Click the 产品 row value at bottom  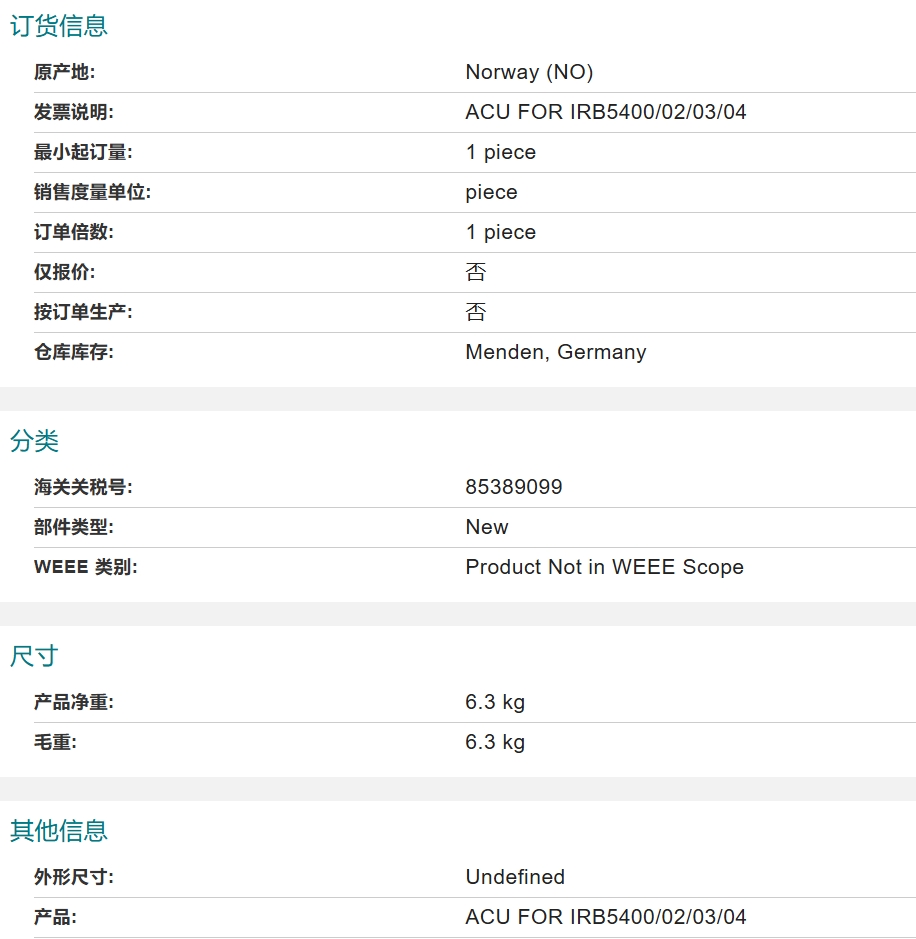point(606,917)
